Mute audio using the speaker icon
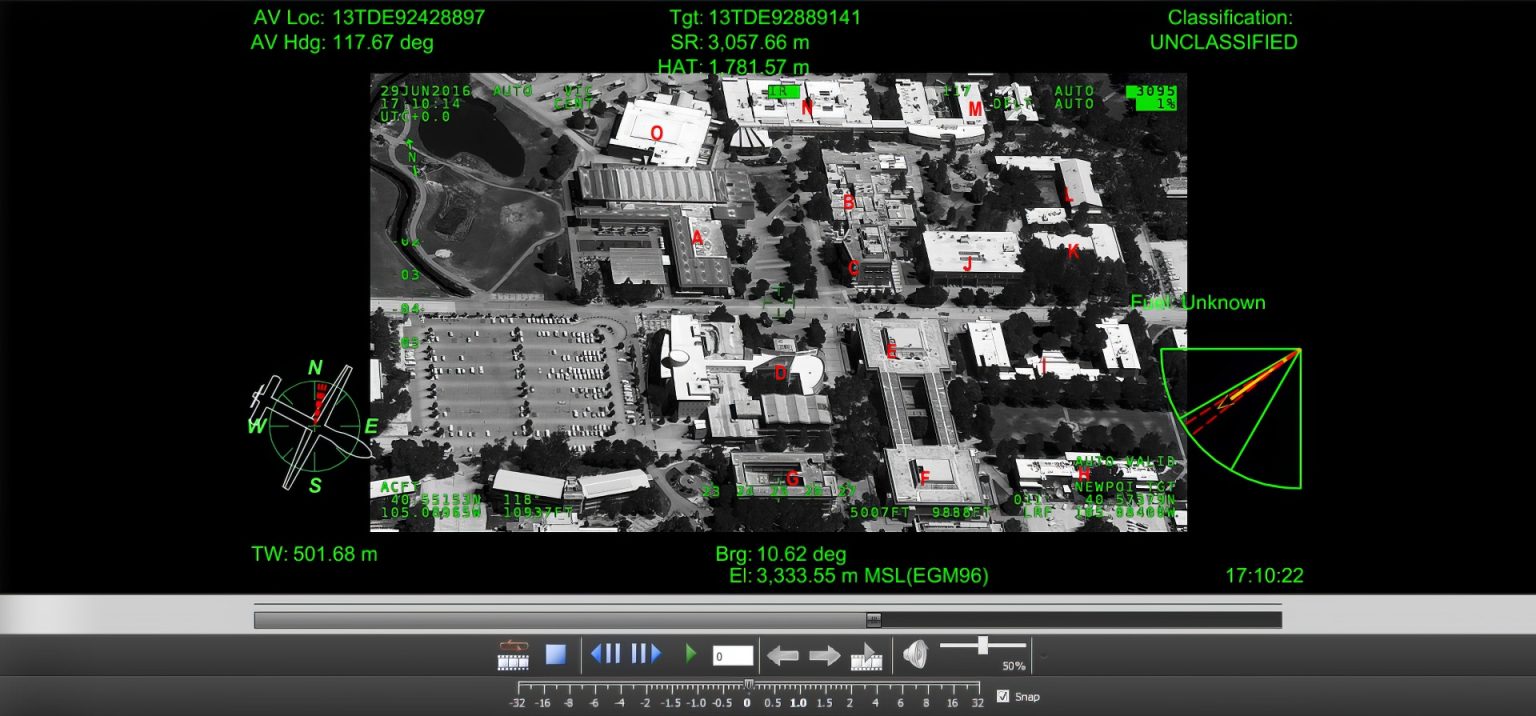This screenshot has height=716, width=1536. tap(916, 653)
